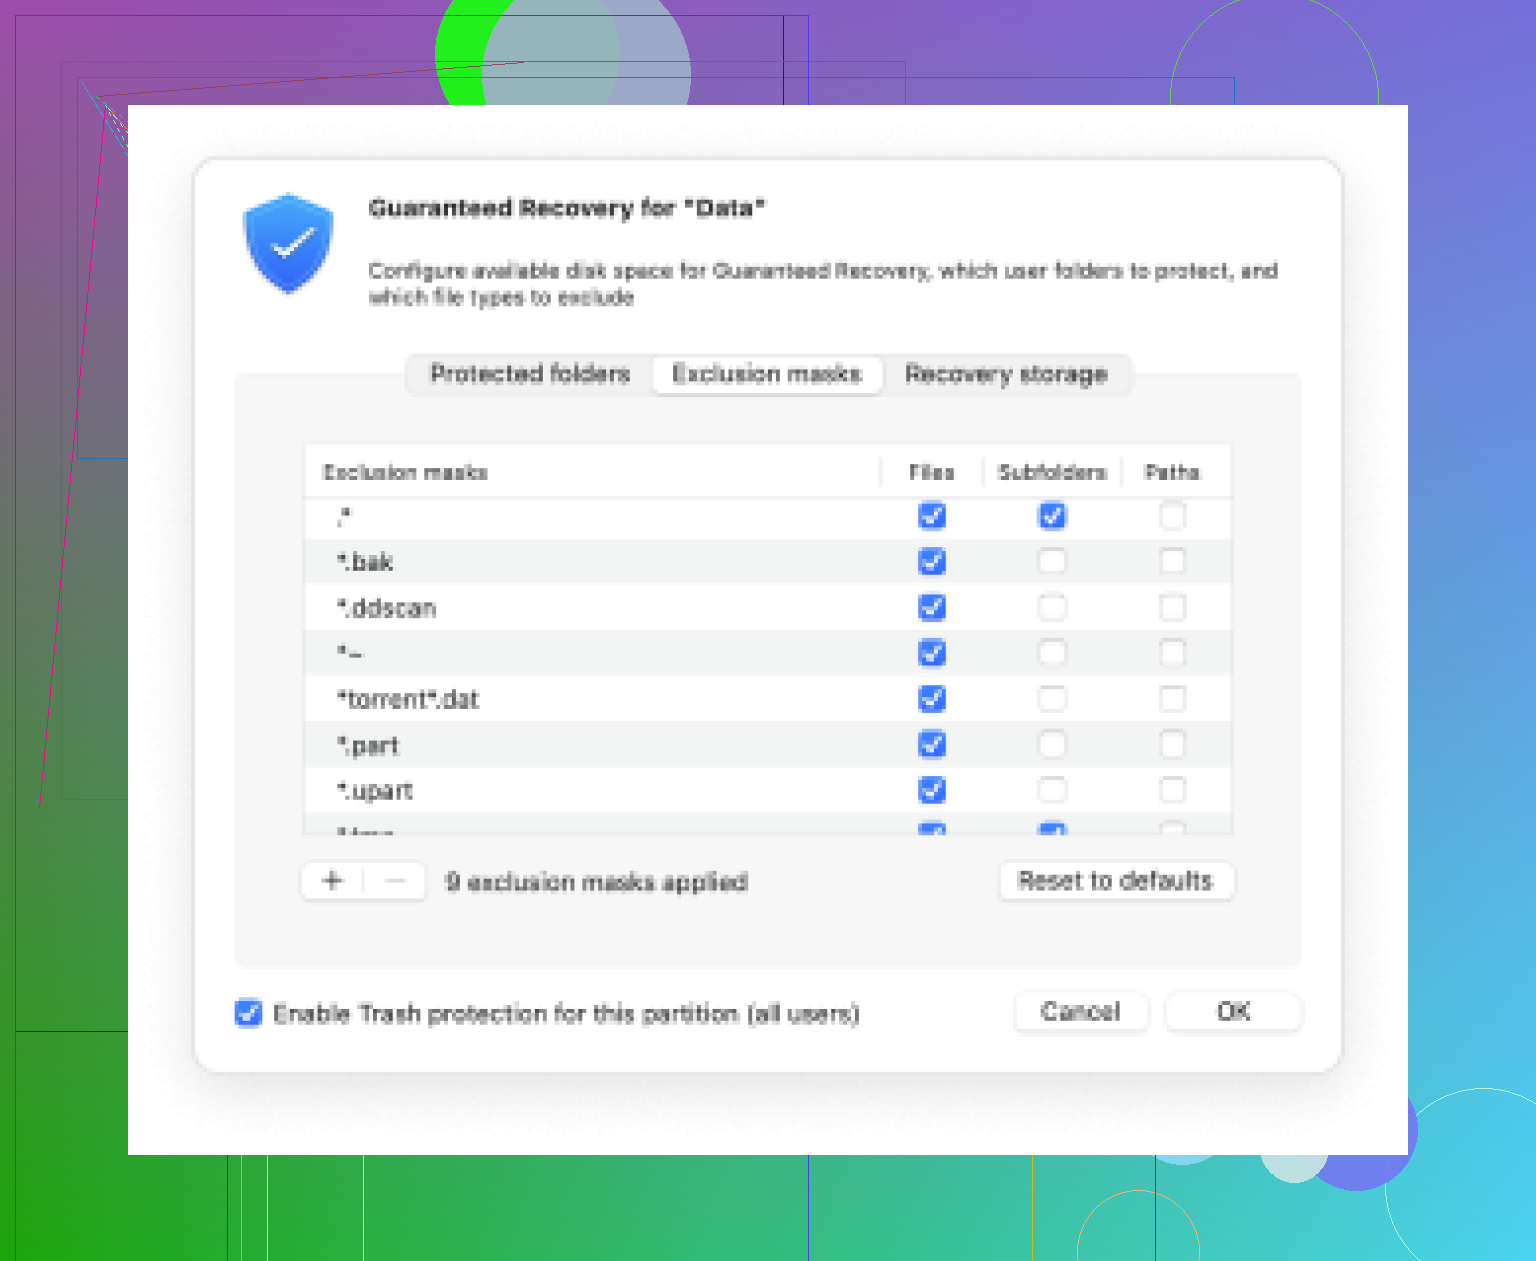Screen dimensions: 1536x1261
Task: Click the minus button to remove mask
Action: point(396,881)
